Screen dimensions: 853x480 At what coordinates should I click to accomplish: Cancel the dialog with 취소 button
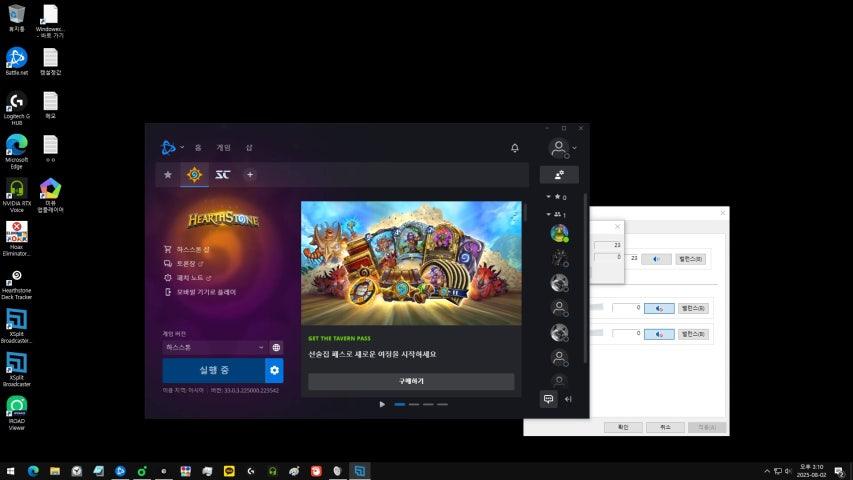[x=665, y=427]
